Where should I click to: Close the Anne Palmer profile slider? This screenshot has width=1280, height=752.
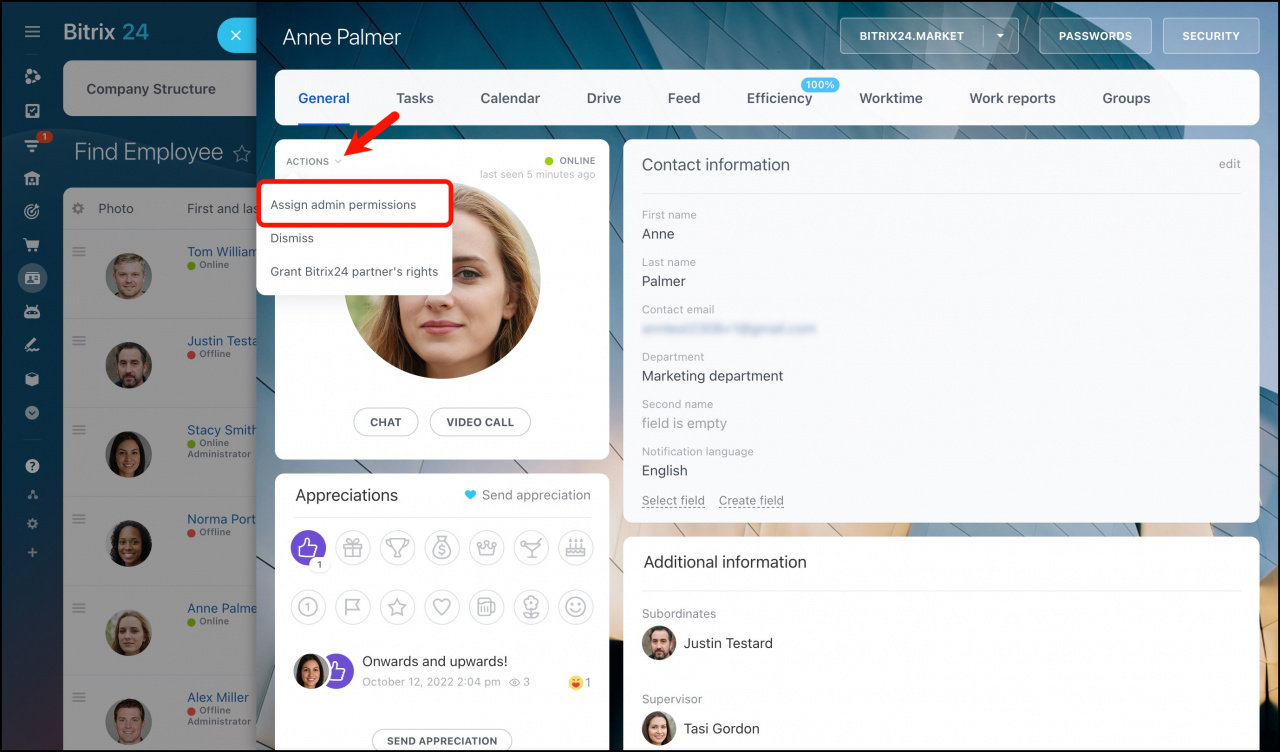tap(236, 36)
